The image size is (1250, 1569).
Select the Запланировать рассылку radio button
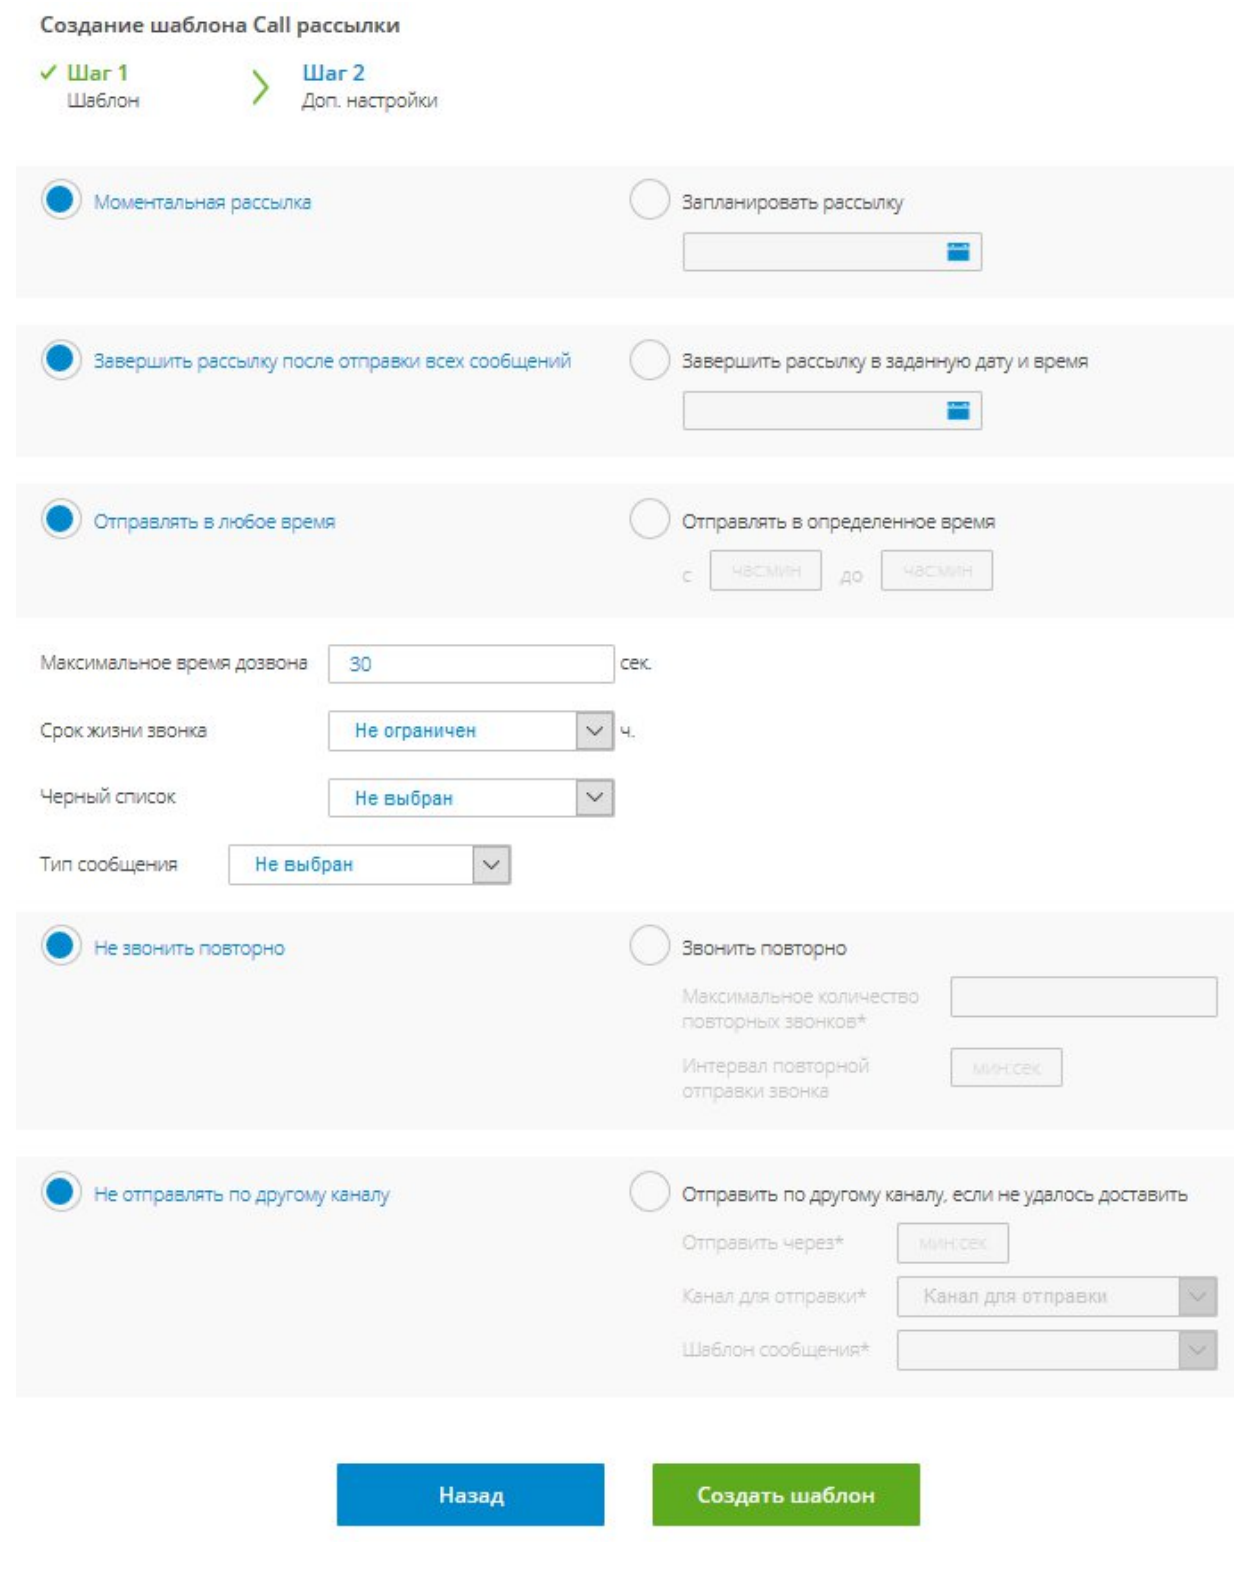pyautogui.click(x=649, y=200)
